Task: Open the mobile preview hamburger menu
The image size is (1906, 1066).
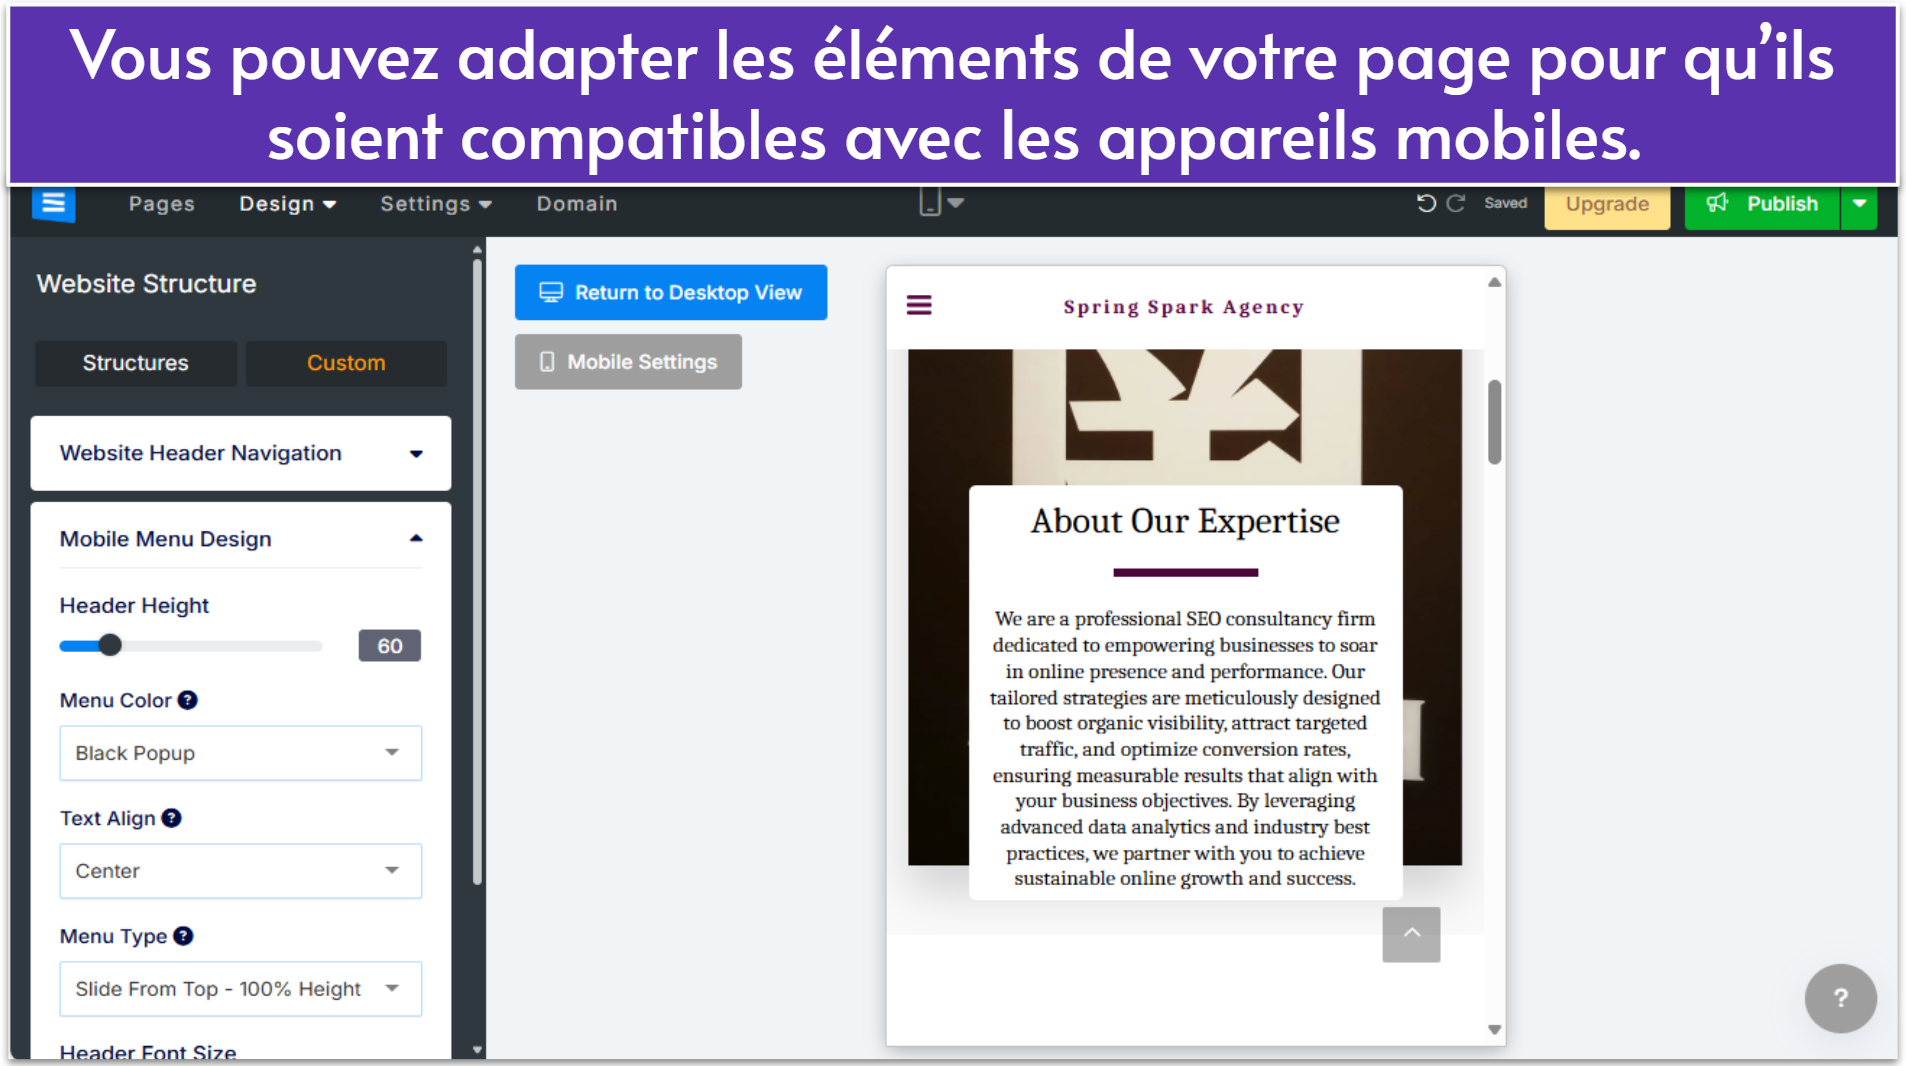Action: (x=919, y=305)
